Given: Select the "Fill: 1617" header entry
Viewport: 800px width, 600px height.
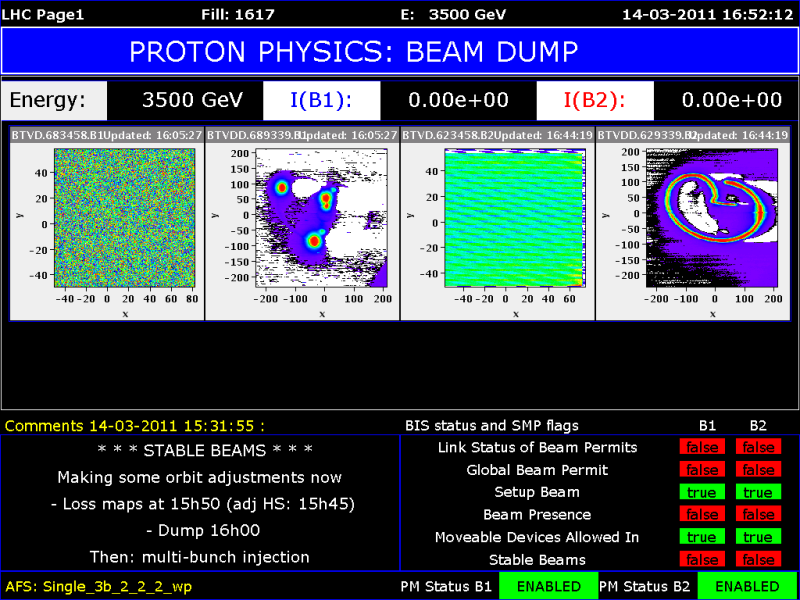Looking at the screenshot, I should click(238, 14).
